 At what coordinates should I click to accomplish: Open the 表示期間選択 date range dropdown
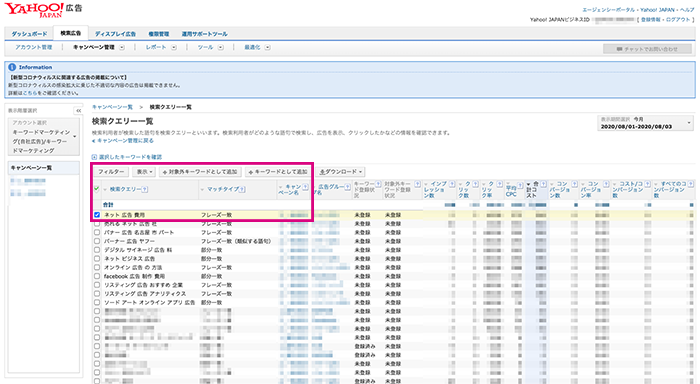point(646,123)
